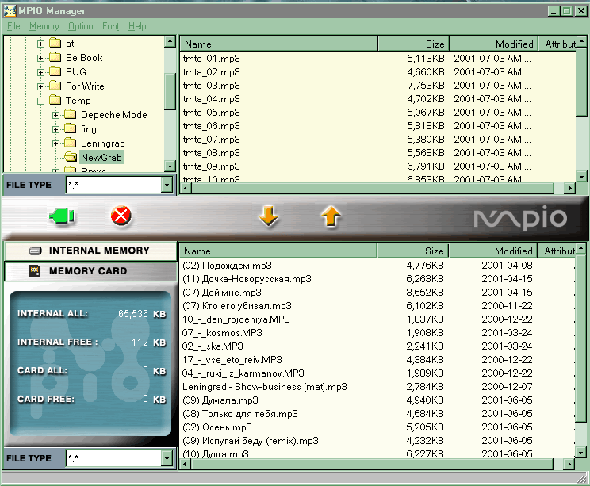Open the Help menu
Viewport: 590px width, 486px height.
coord(137,26)
